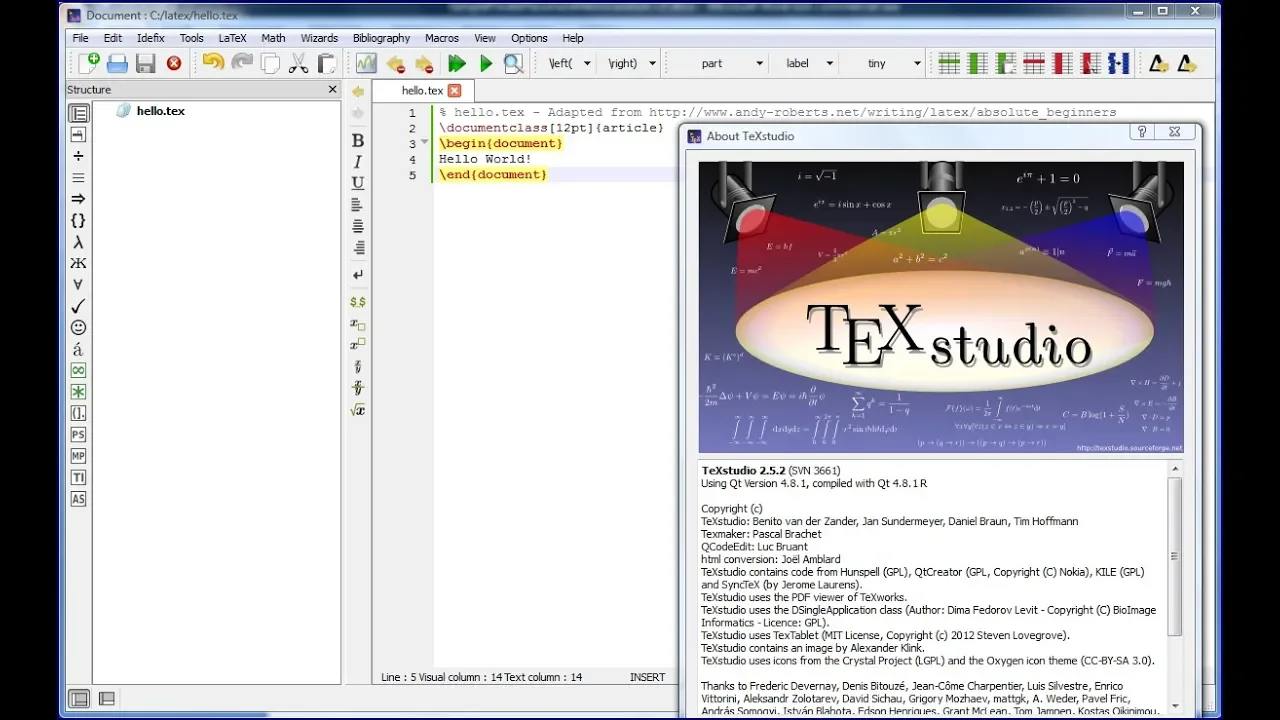Open the 'label' reference dropdown

click(830, 63)
